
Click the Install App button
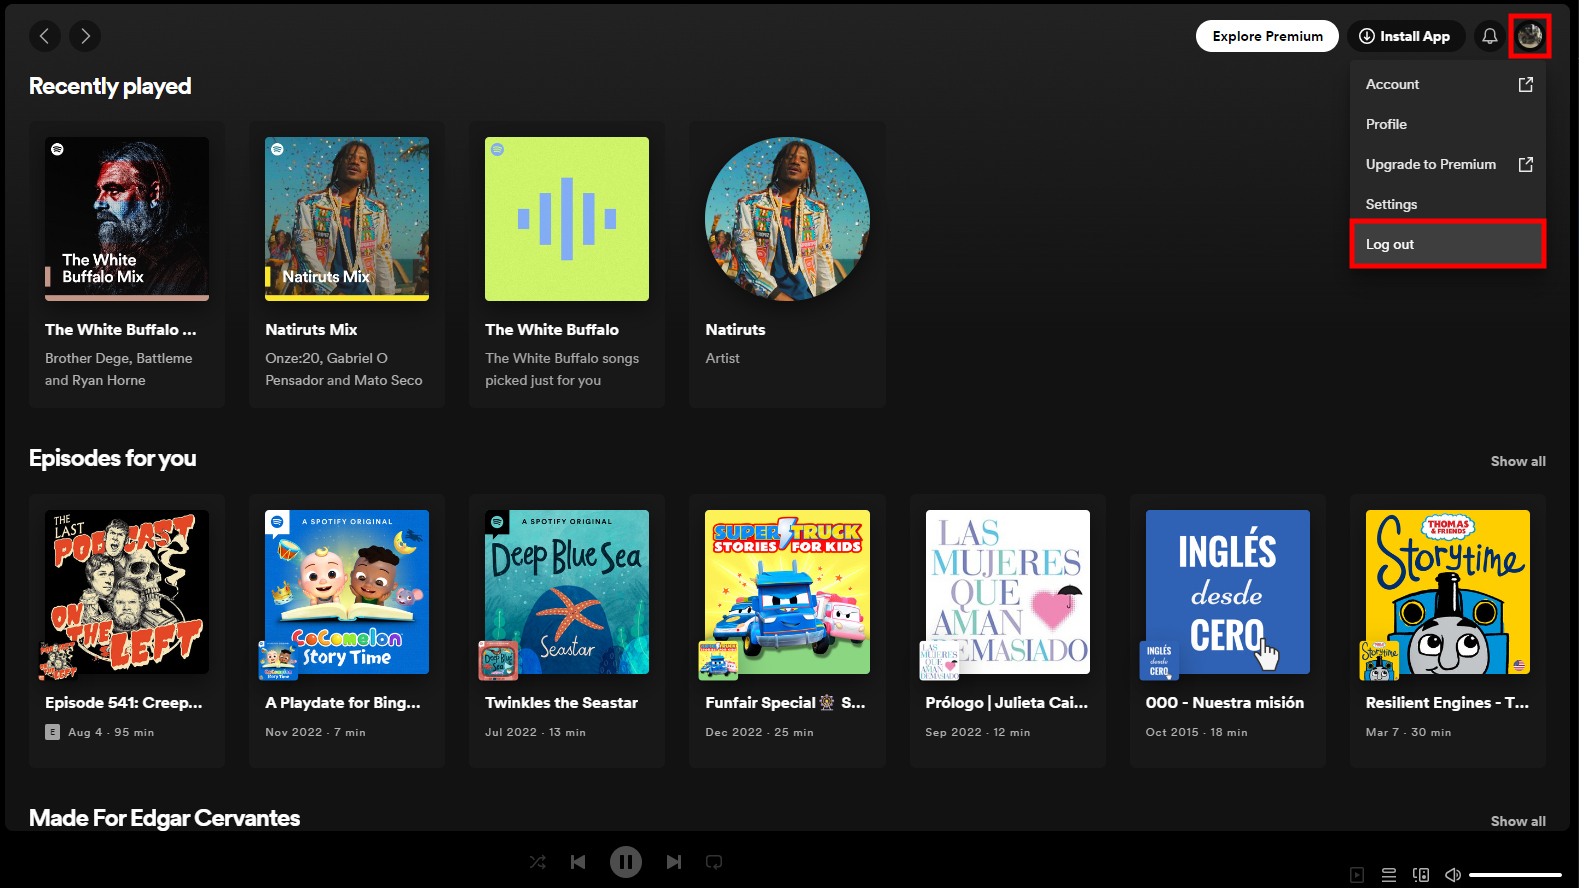(x=1405, y=37)
